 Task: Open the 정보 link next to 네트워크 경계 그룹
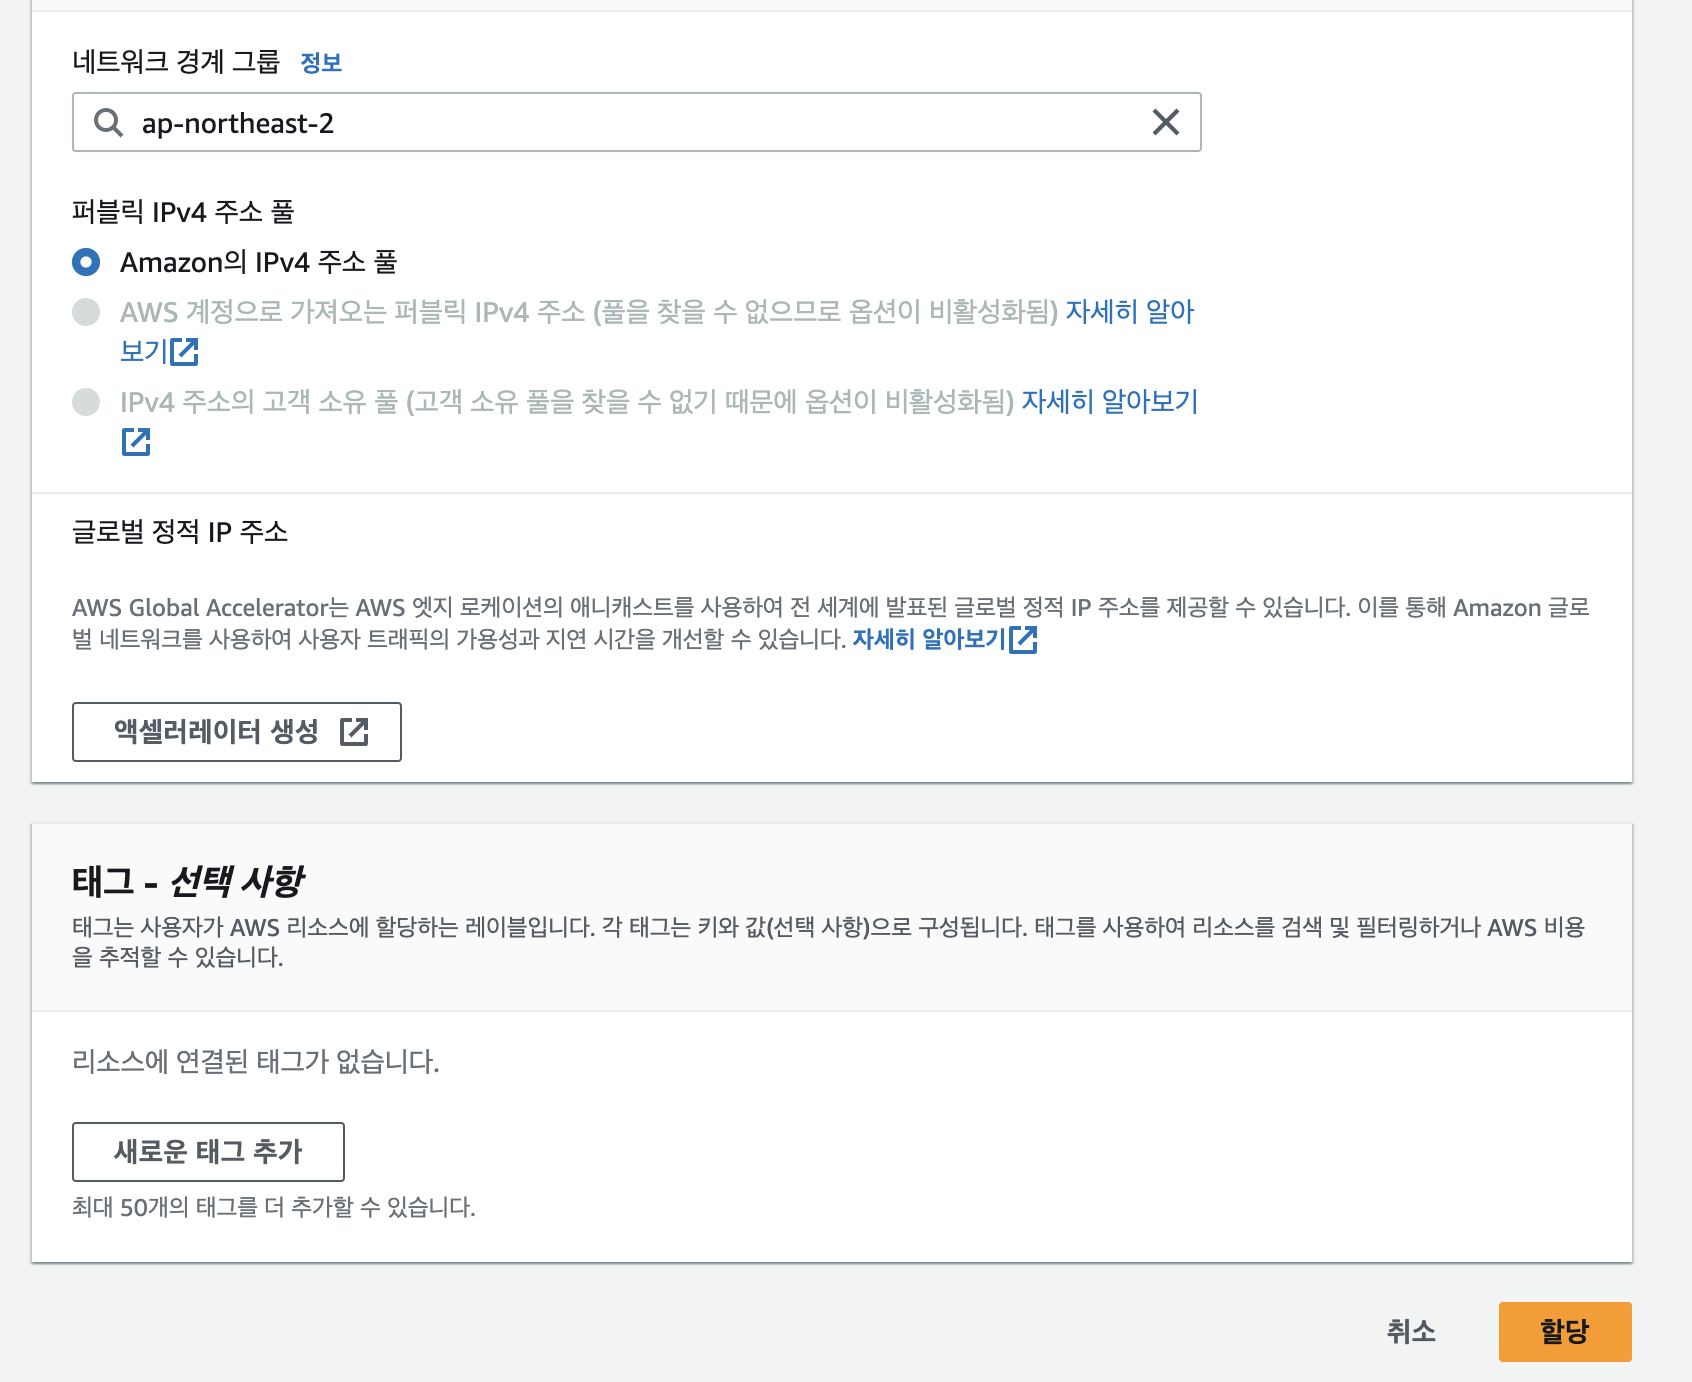pyautogui.click(x=321, y=62)
